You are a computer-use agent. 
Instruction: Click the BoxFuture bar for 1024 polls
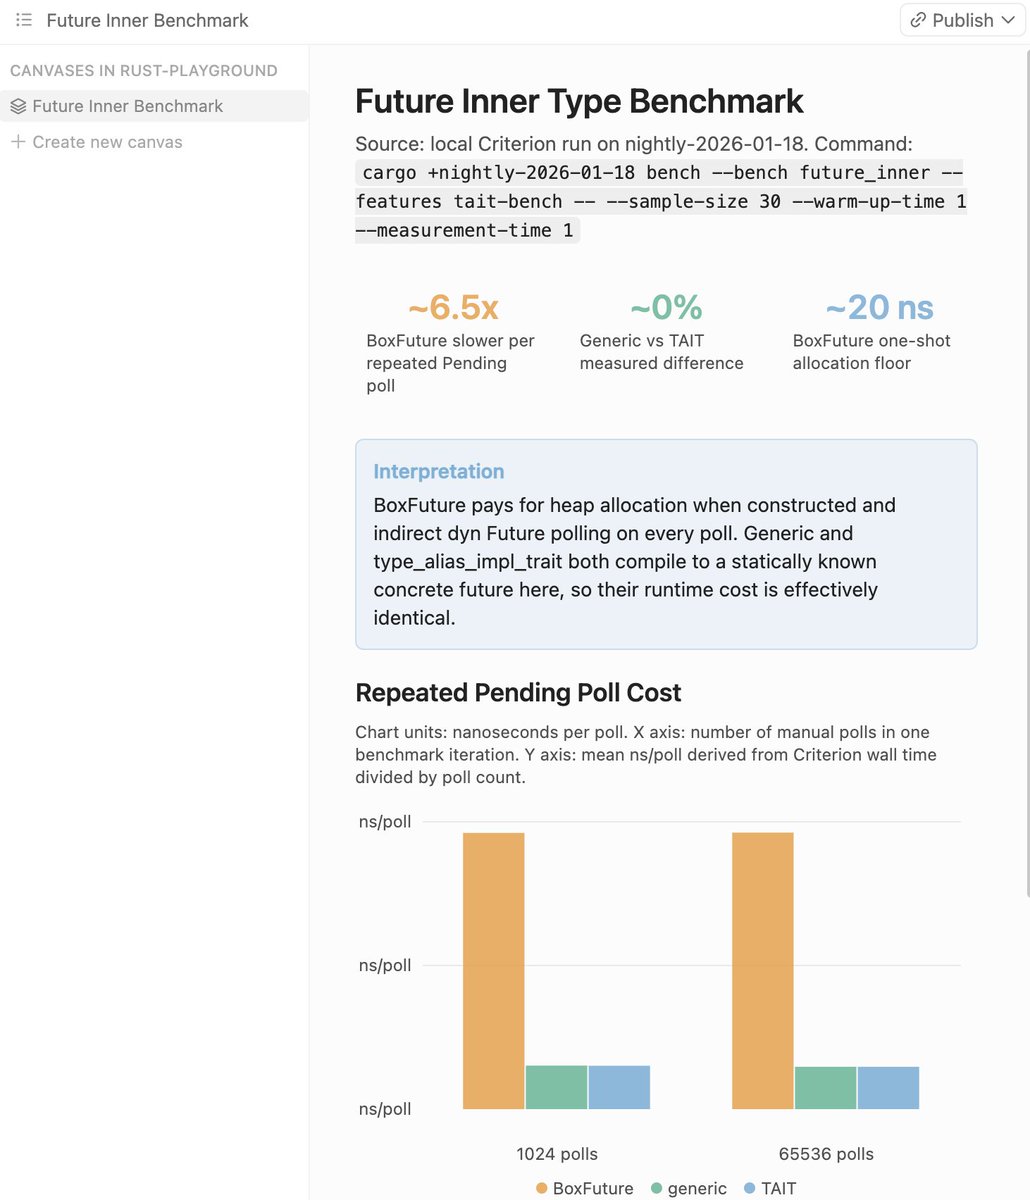[494, 971]
